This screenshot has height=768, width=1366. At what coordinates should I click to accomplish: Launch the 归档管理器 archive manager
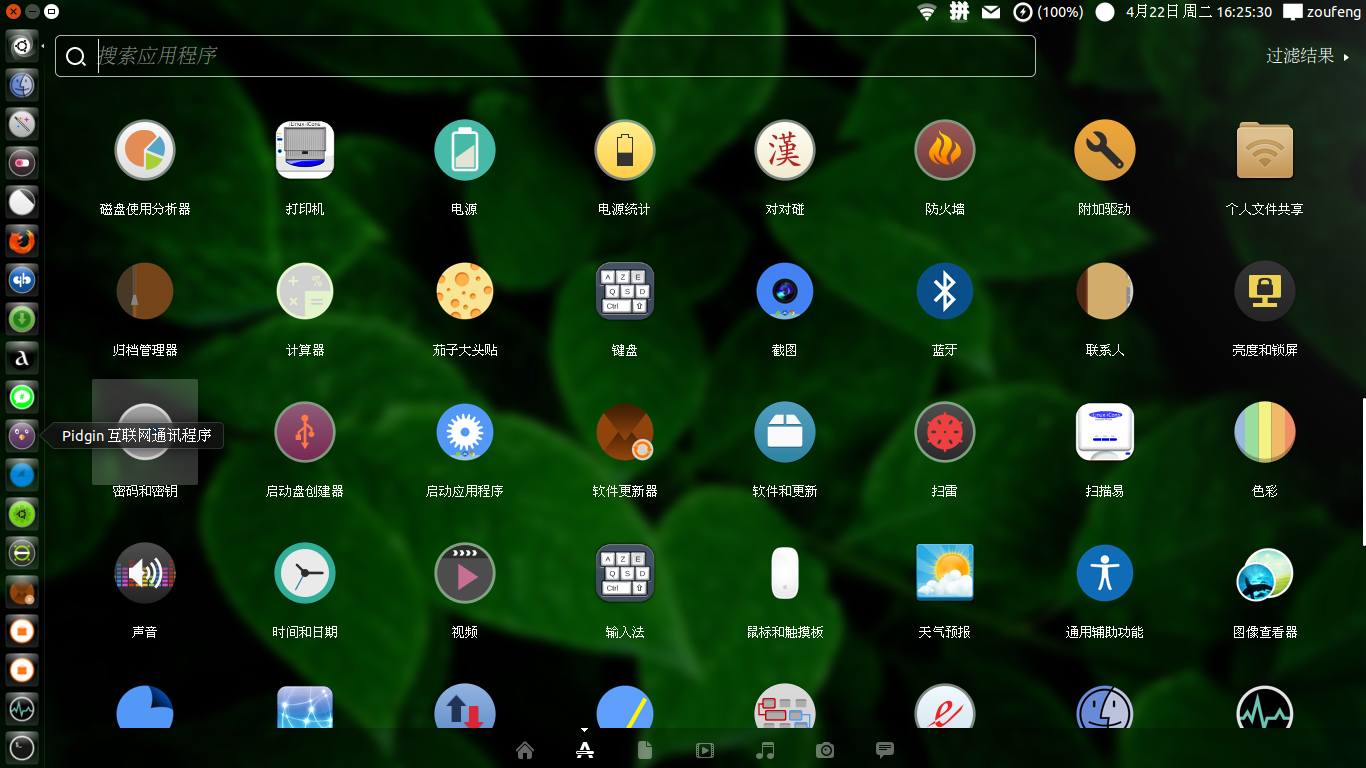pyautogui.click(x=145, y=291)
